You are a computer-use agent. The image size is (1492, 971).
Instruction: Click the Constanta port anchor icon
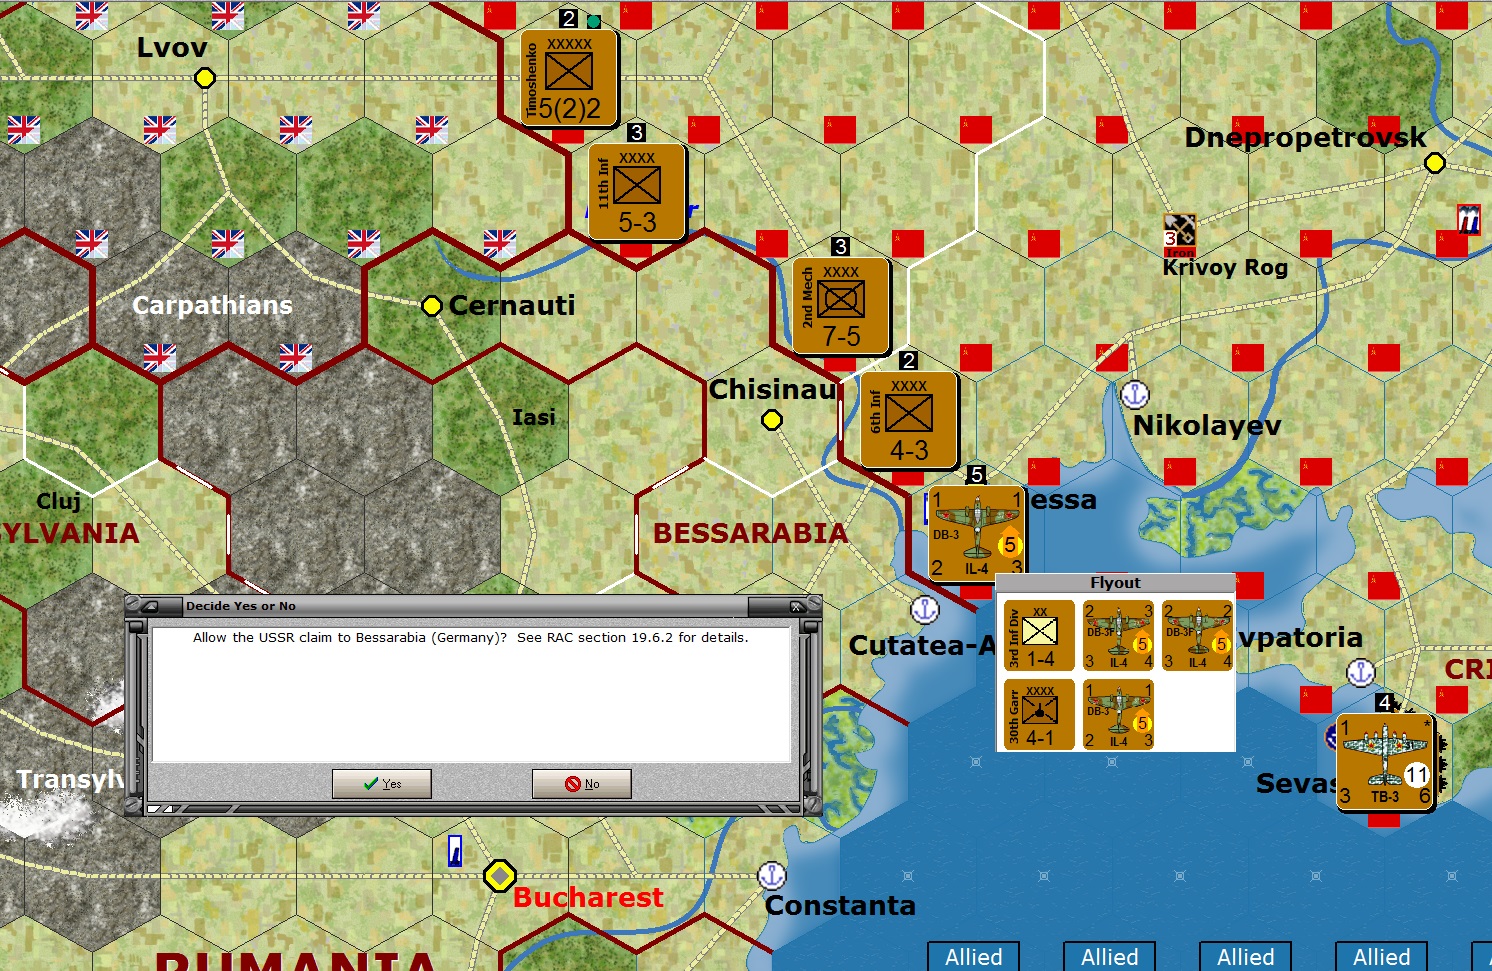pyautogui.click(x=772, y=876)
